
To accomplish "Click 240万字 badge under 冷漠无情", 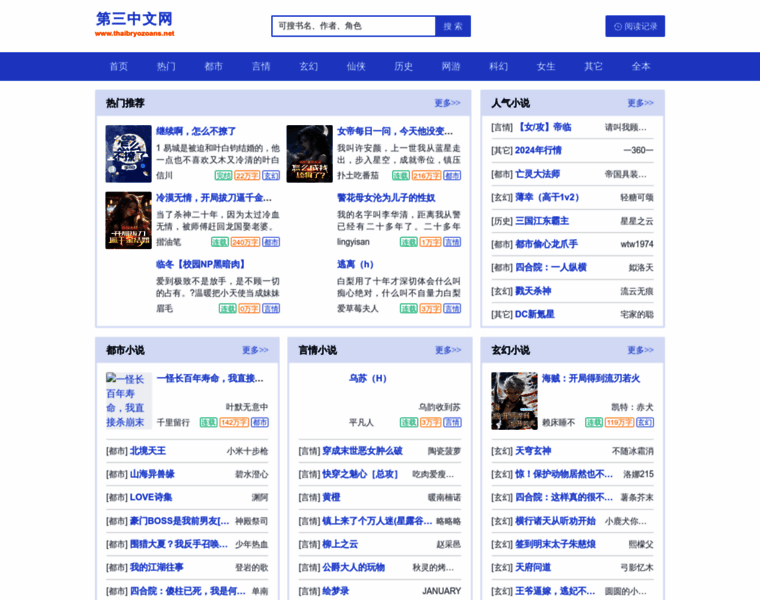I will pyautogui.click(x=245, y=242).
